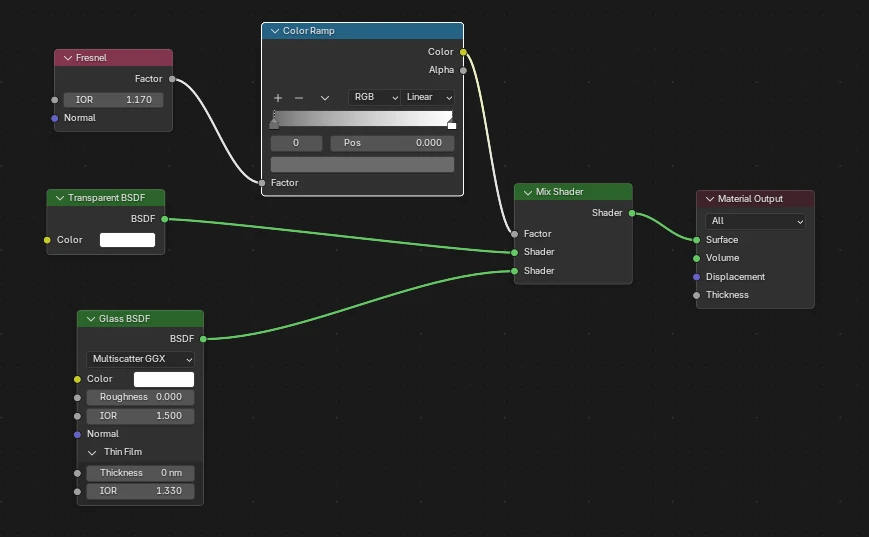869x537 pixels.
Task: Open the Material Output target All dropdown
Action: pyautogui.click(x=755, y=221)
